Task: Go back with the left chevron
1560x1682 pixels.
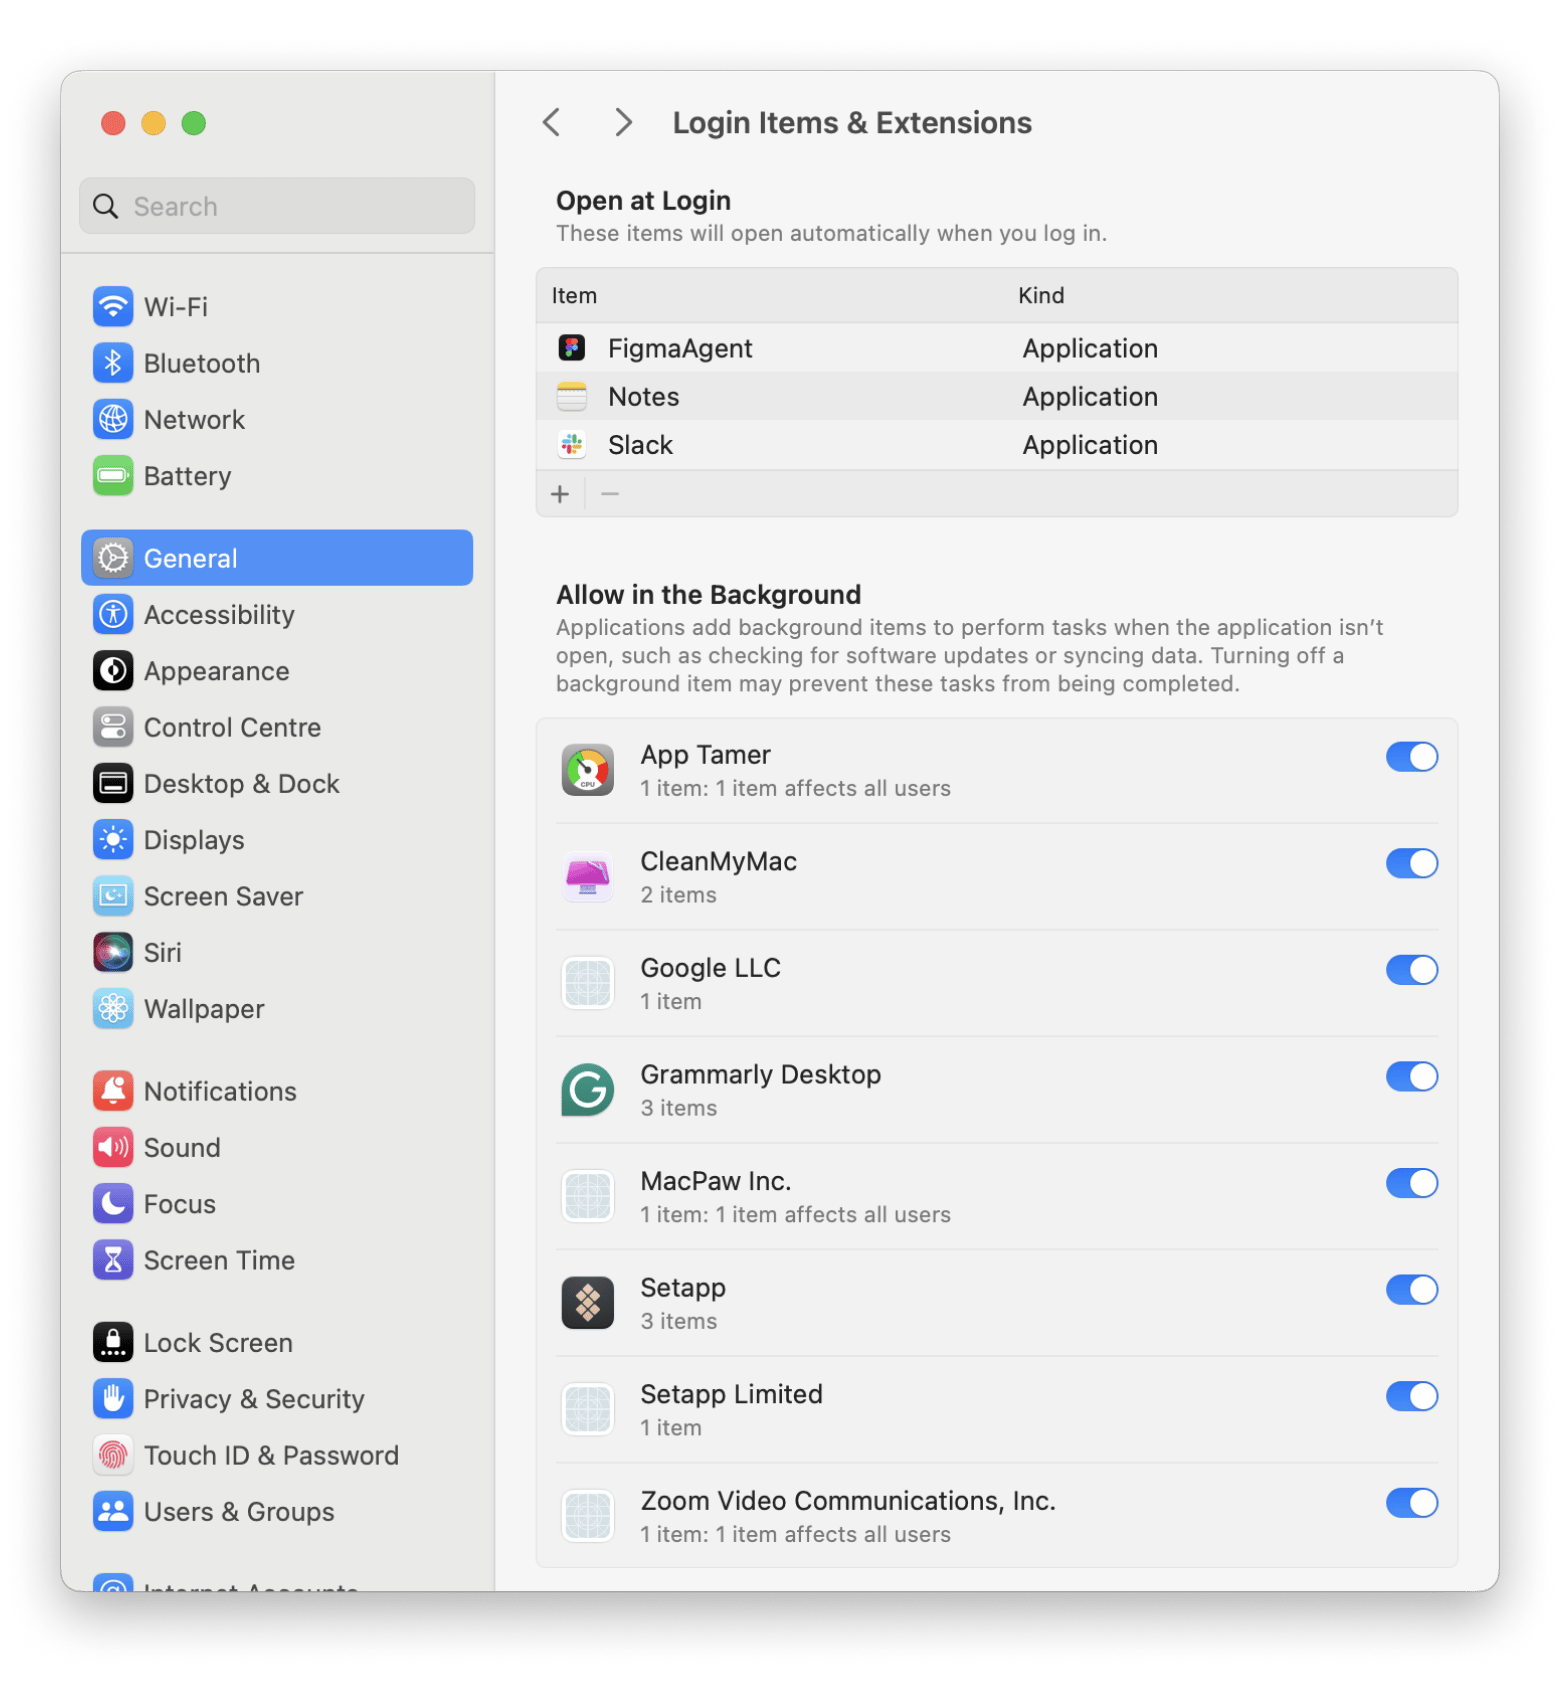Action: [551, 122]
